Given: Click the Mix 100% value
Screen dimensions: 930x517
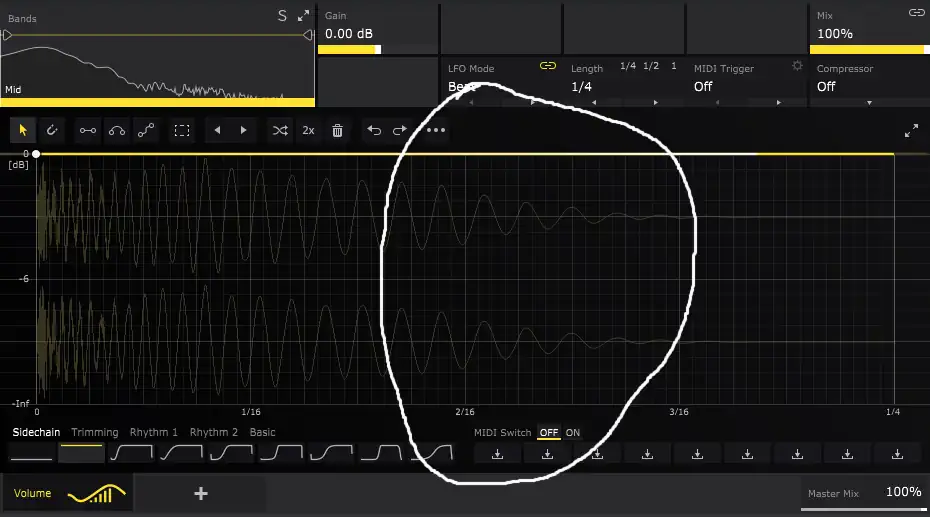Looking at the screenshot, I should point(835,34).
